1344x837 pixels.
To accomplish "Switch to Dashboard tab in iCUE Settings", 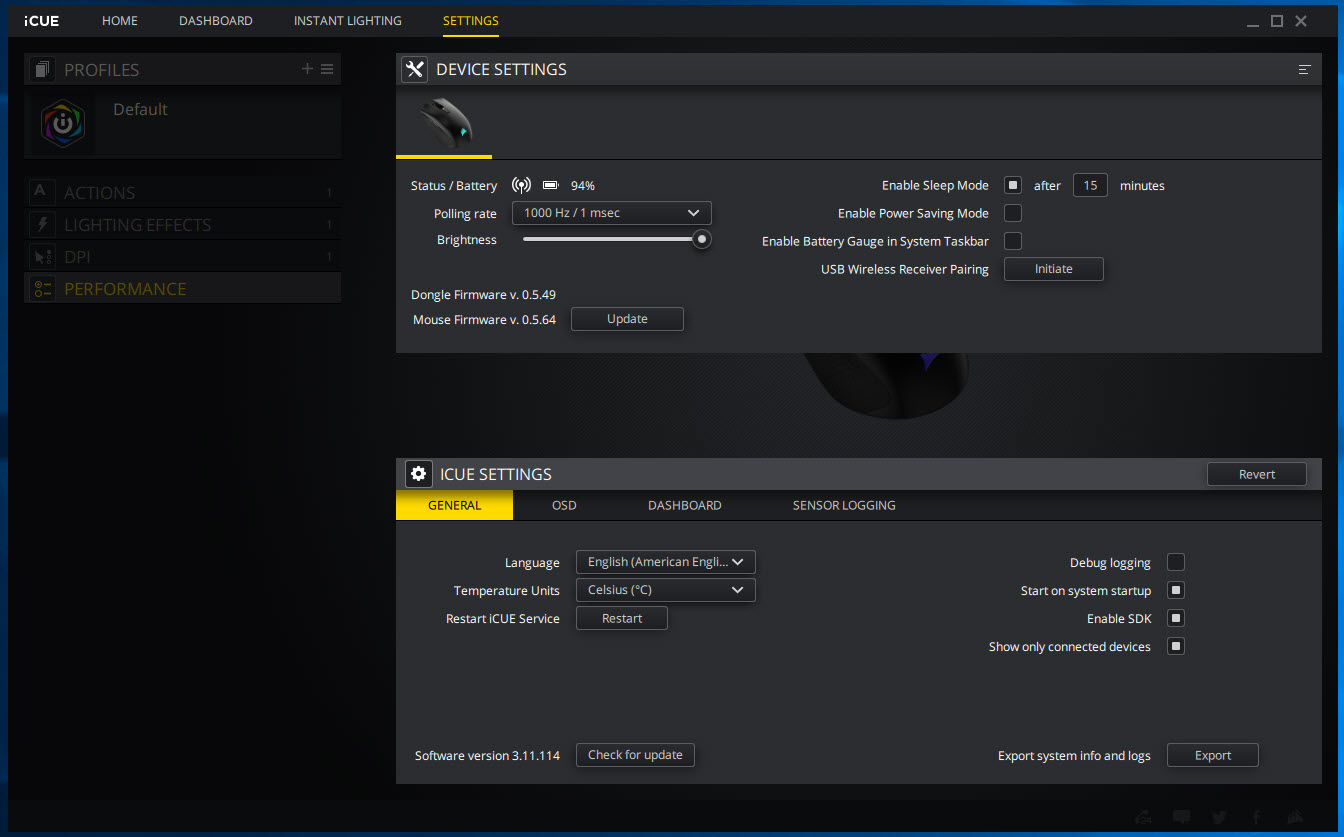I will [x=685, y=505].
